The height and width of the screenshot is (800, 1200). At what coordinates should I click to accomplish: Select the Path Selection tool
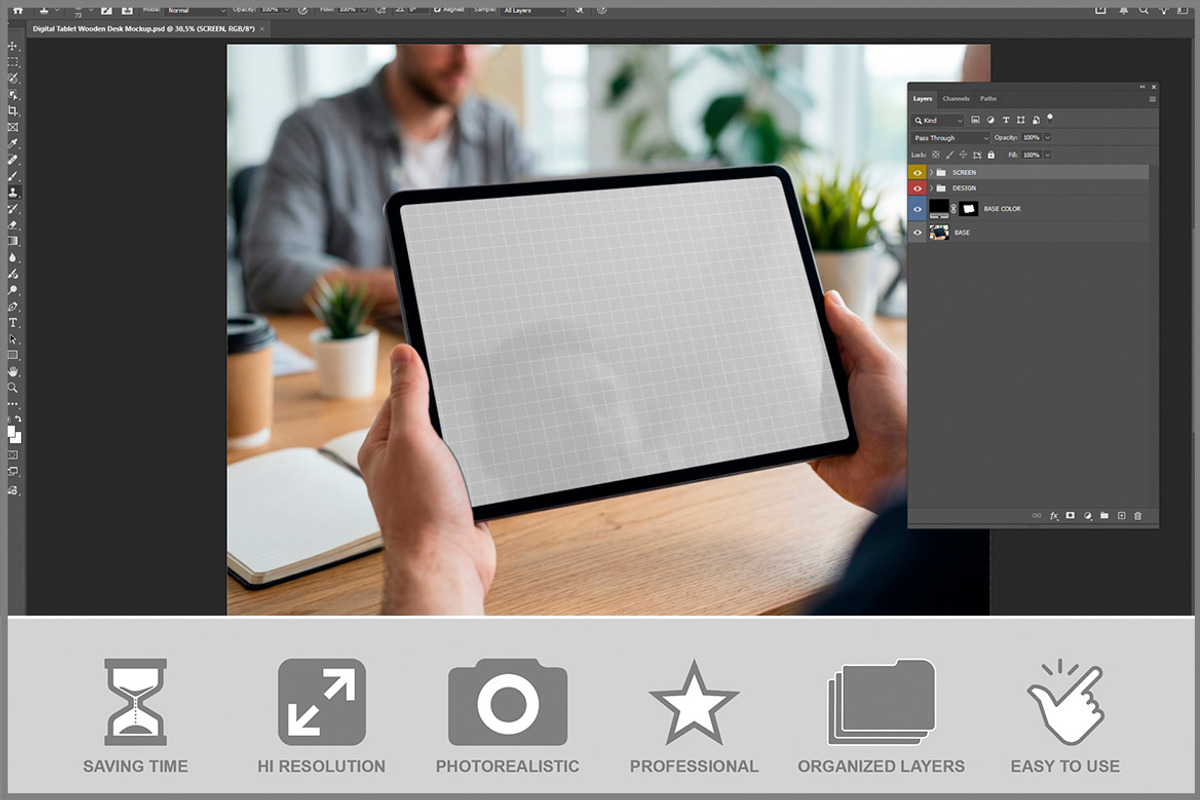(14, 339)
